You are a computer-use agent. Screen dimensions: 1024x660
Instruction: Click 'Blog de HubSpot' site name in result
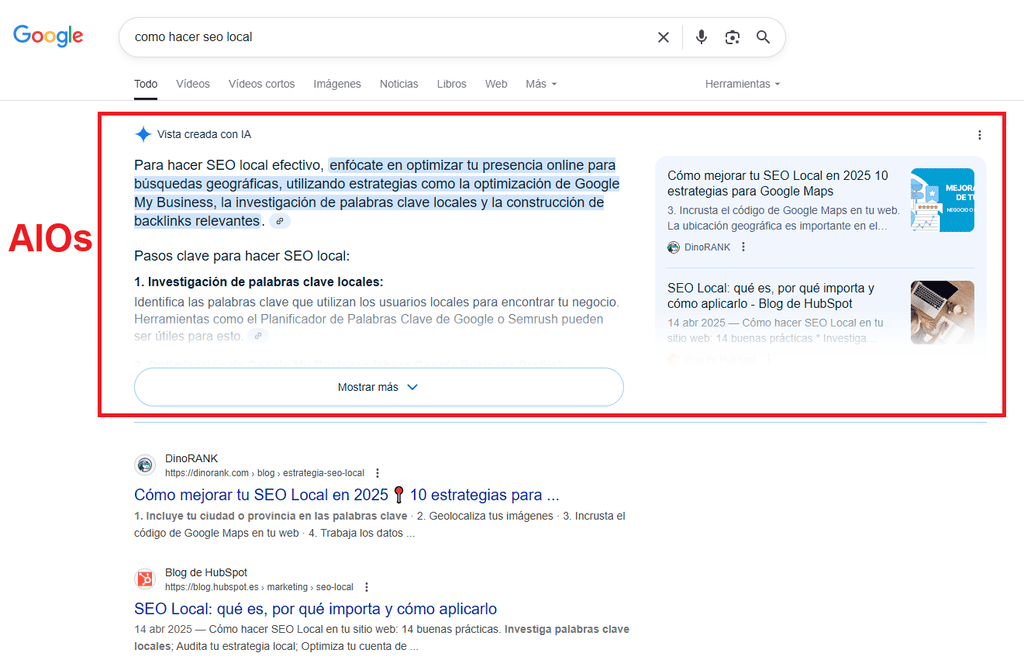[206, 573]
